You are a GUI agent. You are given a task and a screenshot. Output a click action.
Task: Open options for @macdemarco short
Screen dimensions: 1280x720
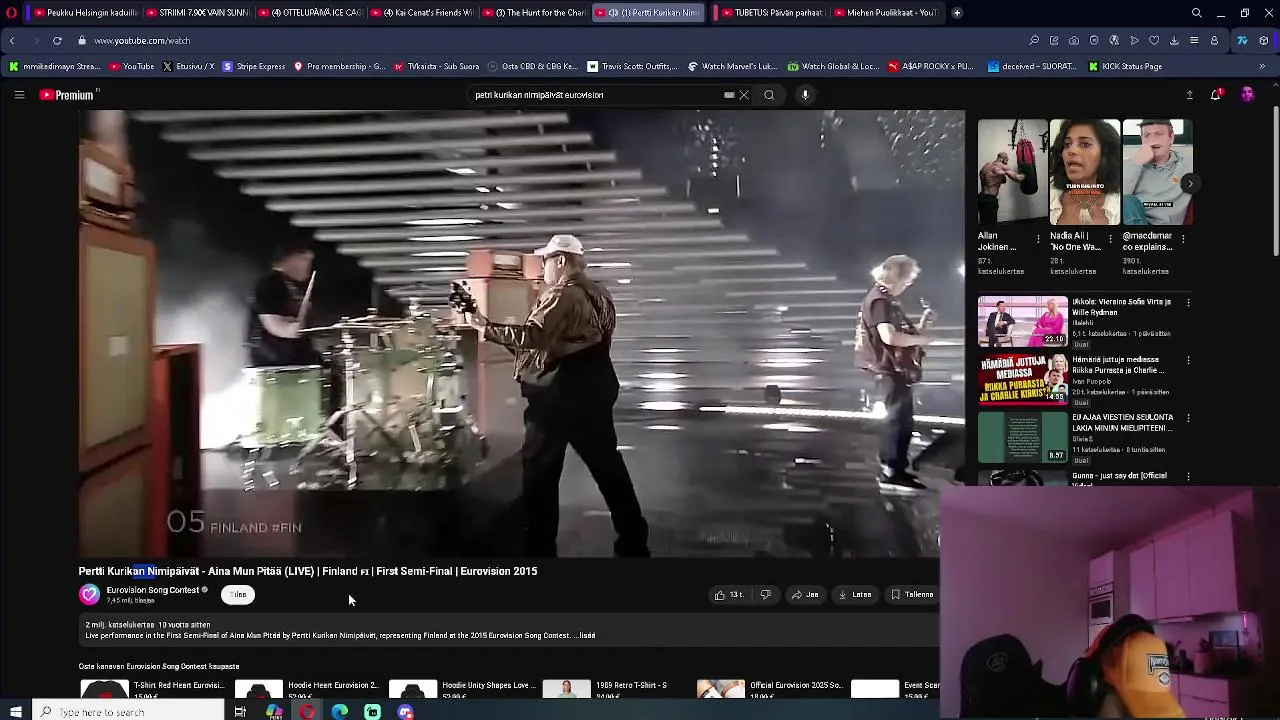1183,239
